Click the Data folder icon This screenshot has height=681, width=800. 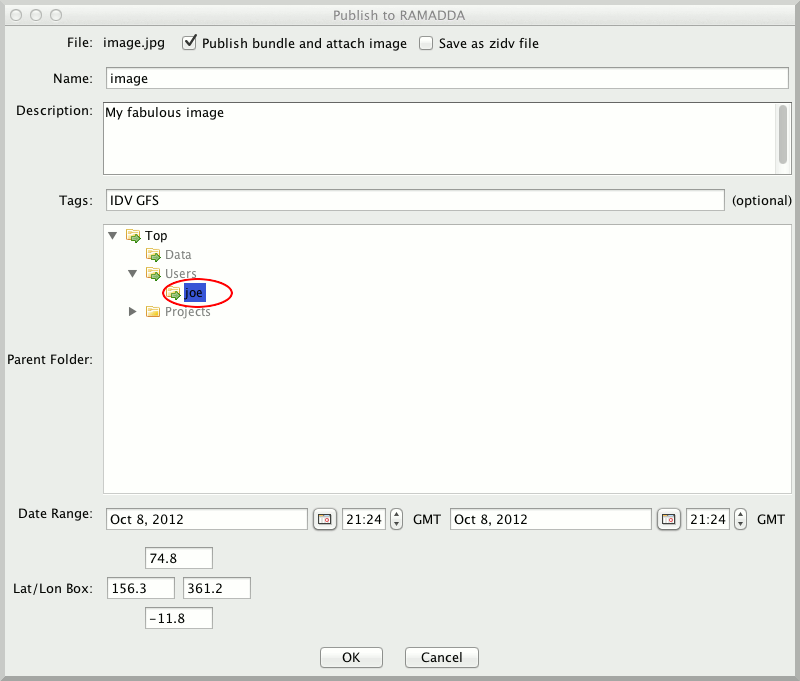pyautogui.click(x=153, y=255)
